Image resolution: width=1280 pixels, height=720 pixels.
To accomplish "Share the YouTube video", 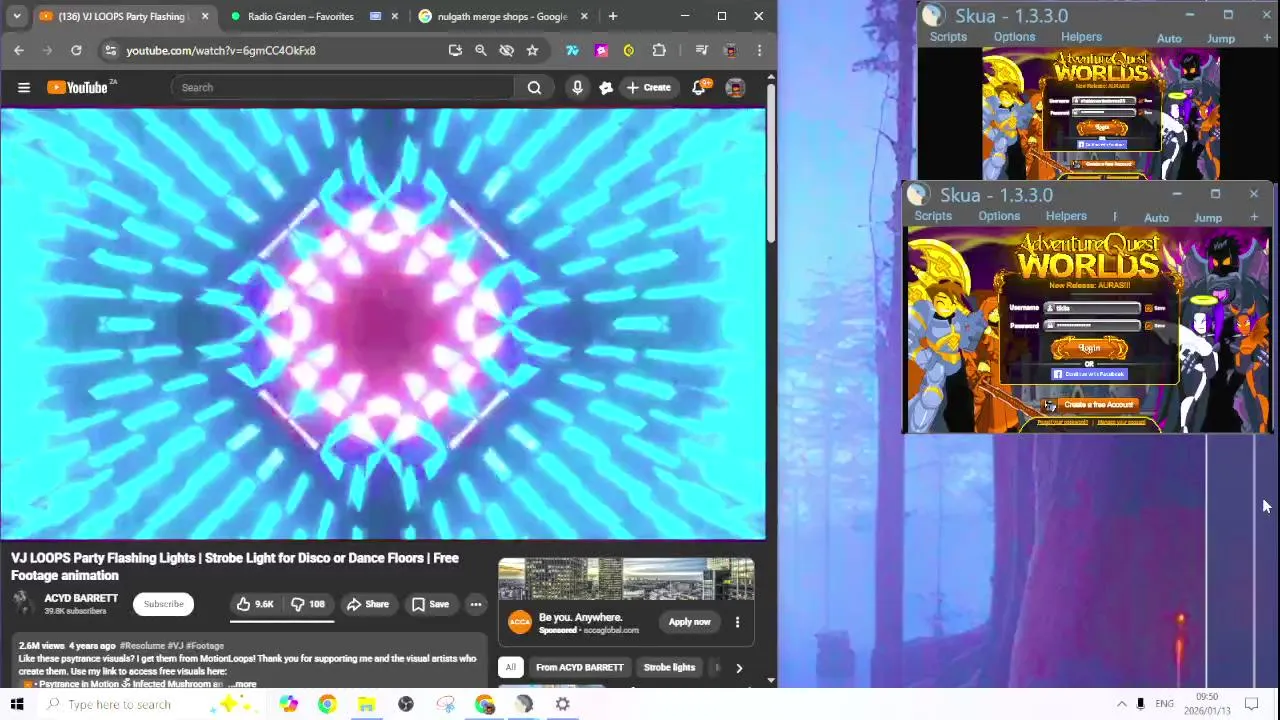I will click(367, 604).
